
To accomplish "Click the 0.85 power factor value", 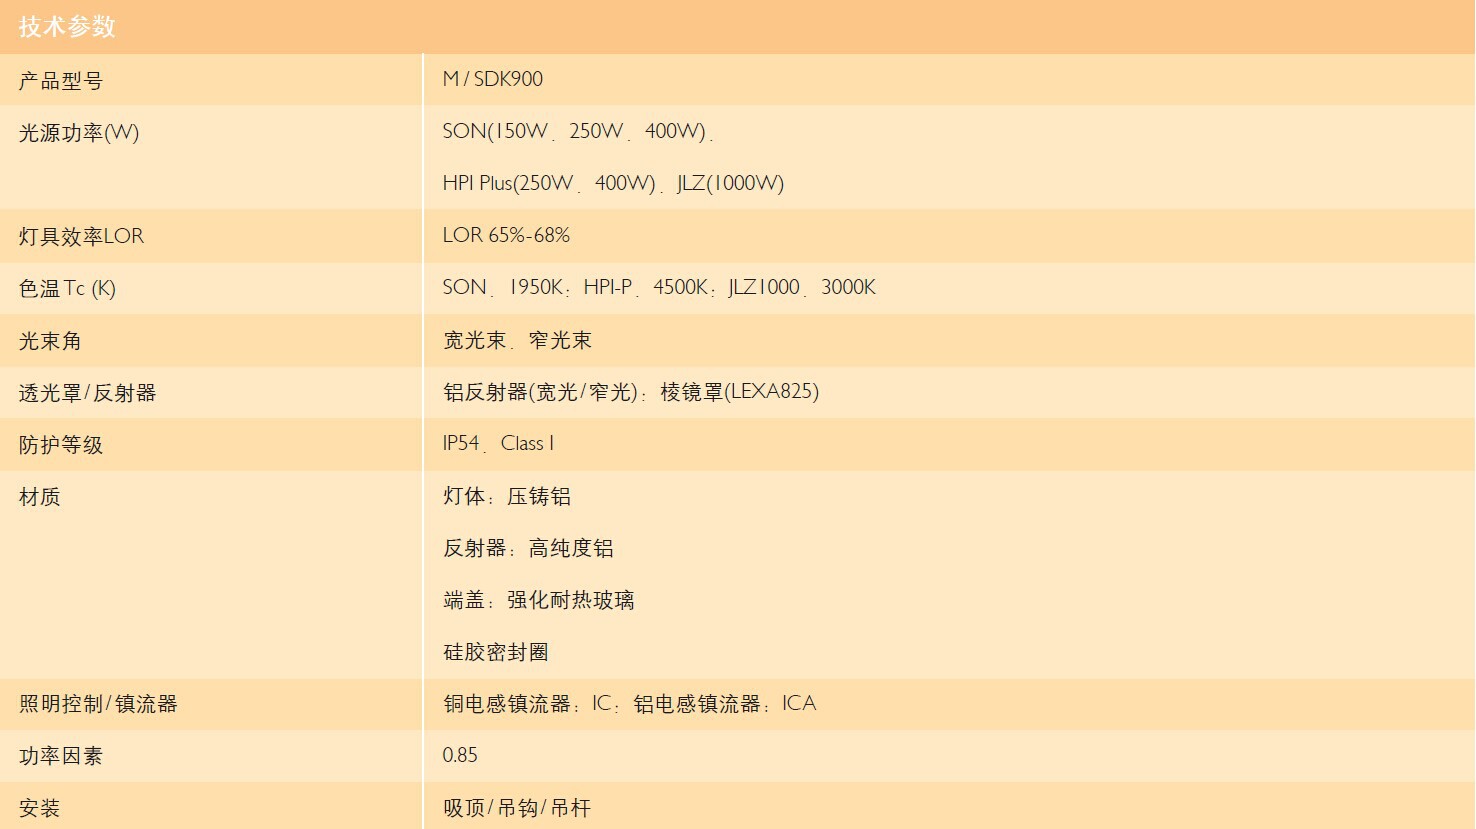I will point(460,756).
